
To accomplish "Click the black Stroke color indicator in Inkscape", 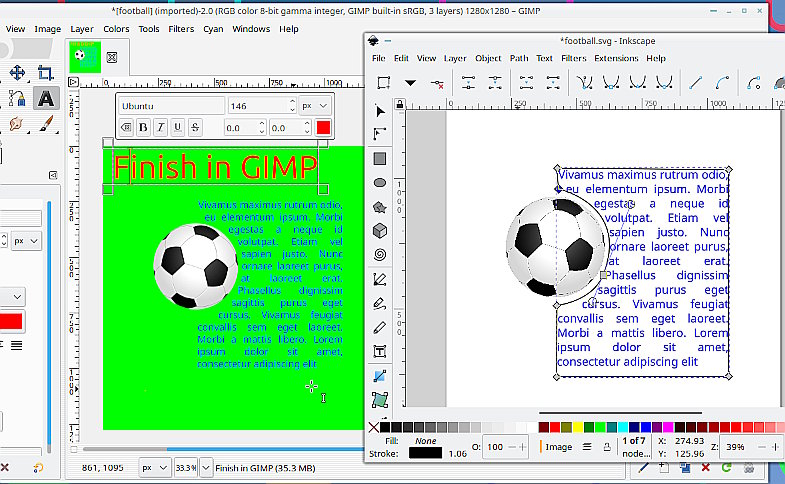I will [x=425, y=453].
